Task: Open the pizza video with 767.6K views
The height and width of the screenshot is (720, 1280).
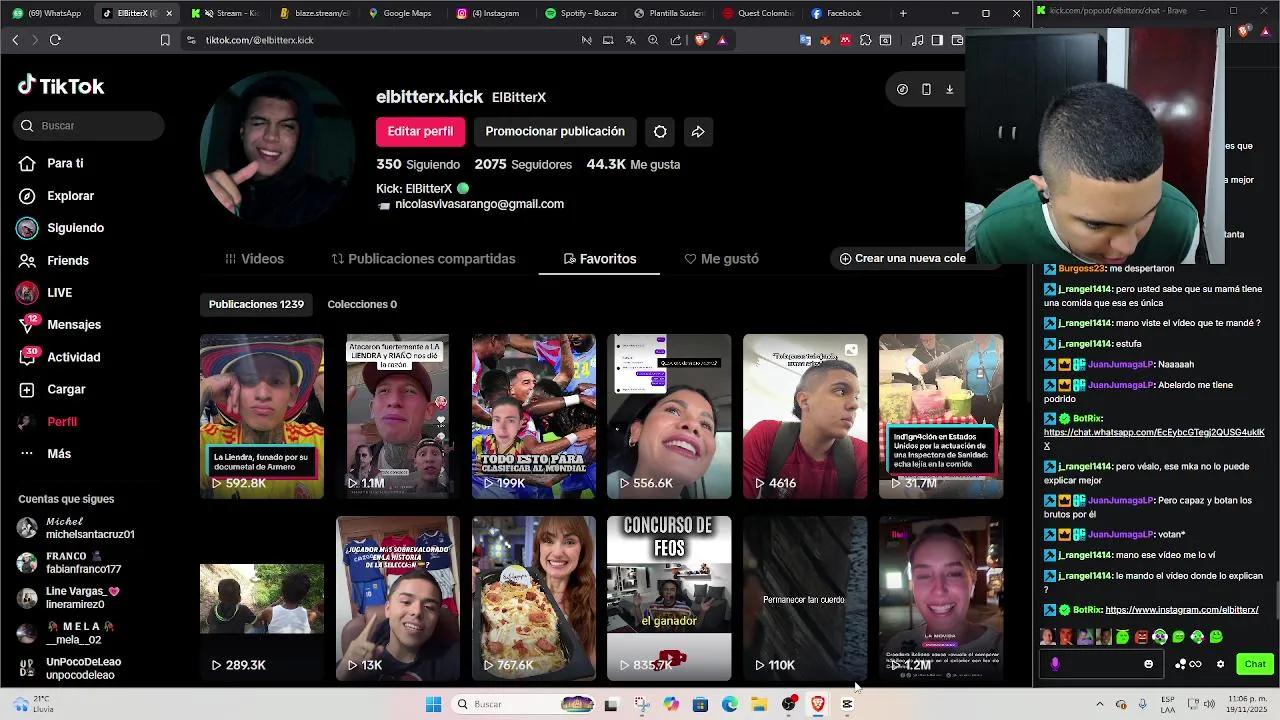Action: [x=533, y=598]
